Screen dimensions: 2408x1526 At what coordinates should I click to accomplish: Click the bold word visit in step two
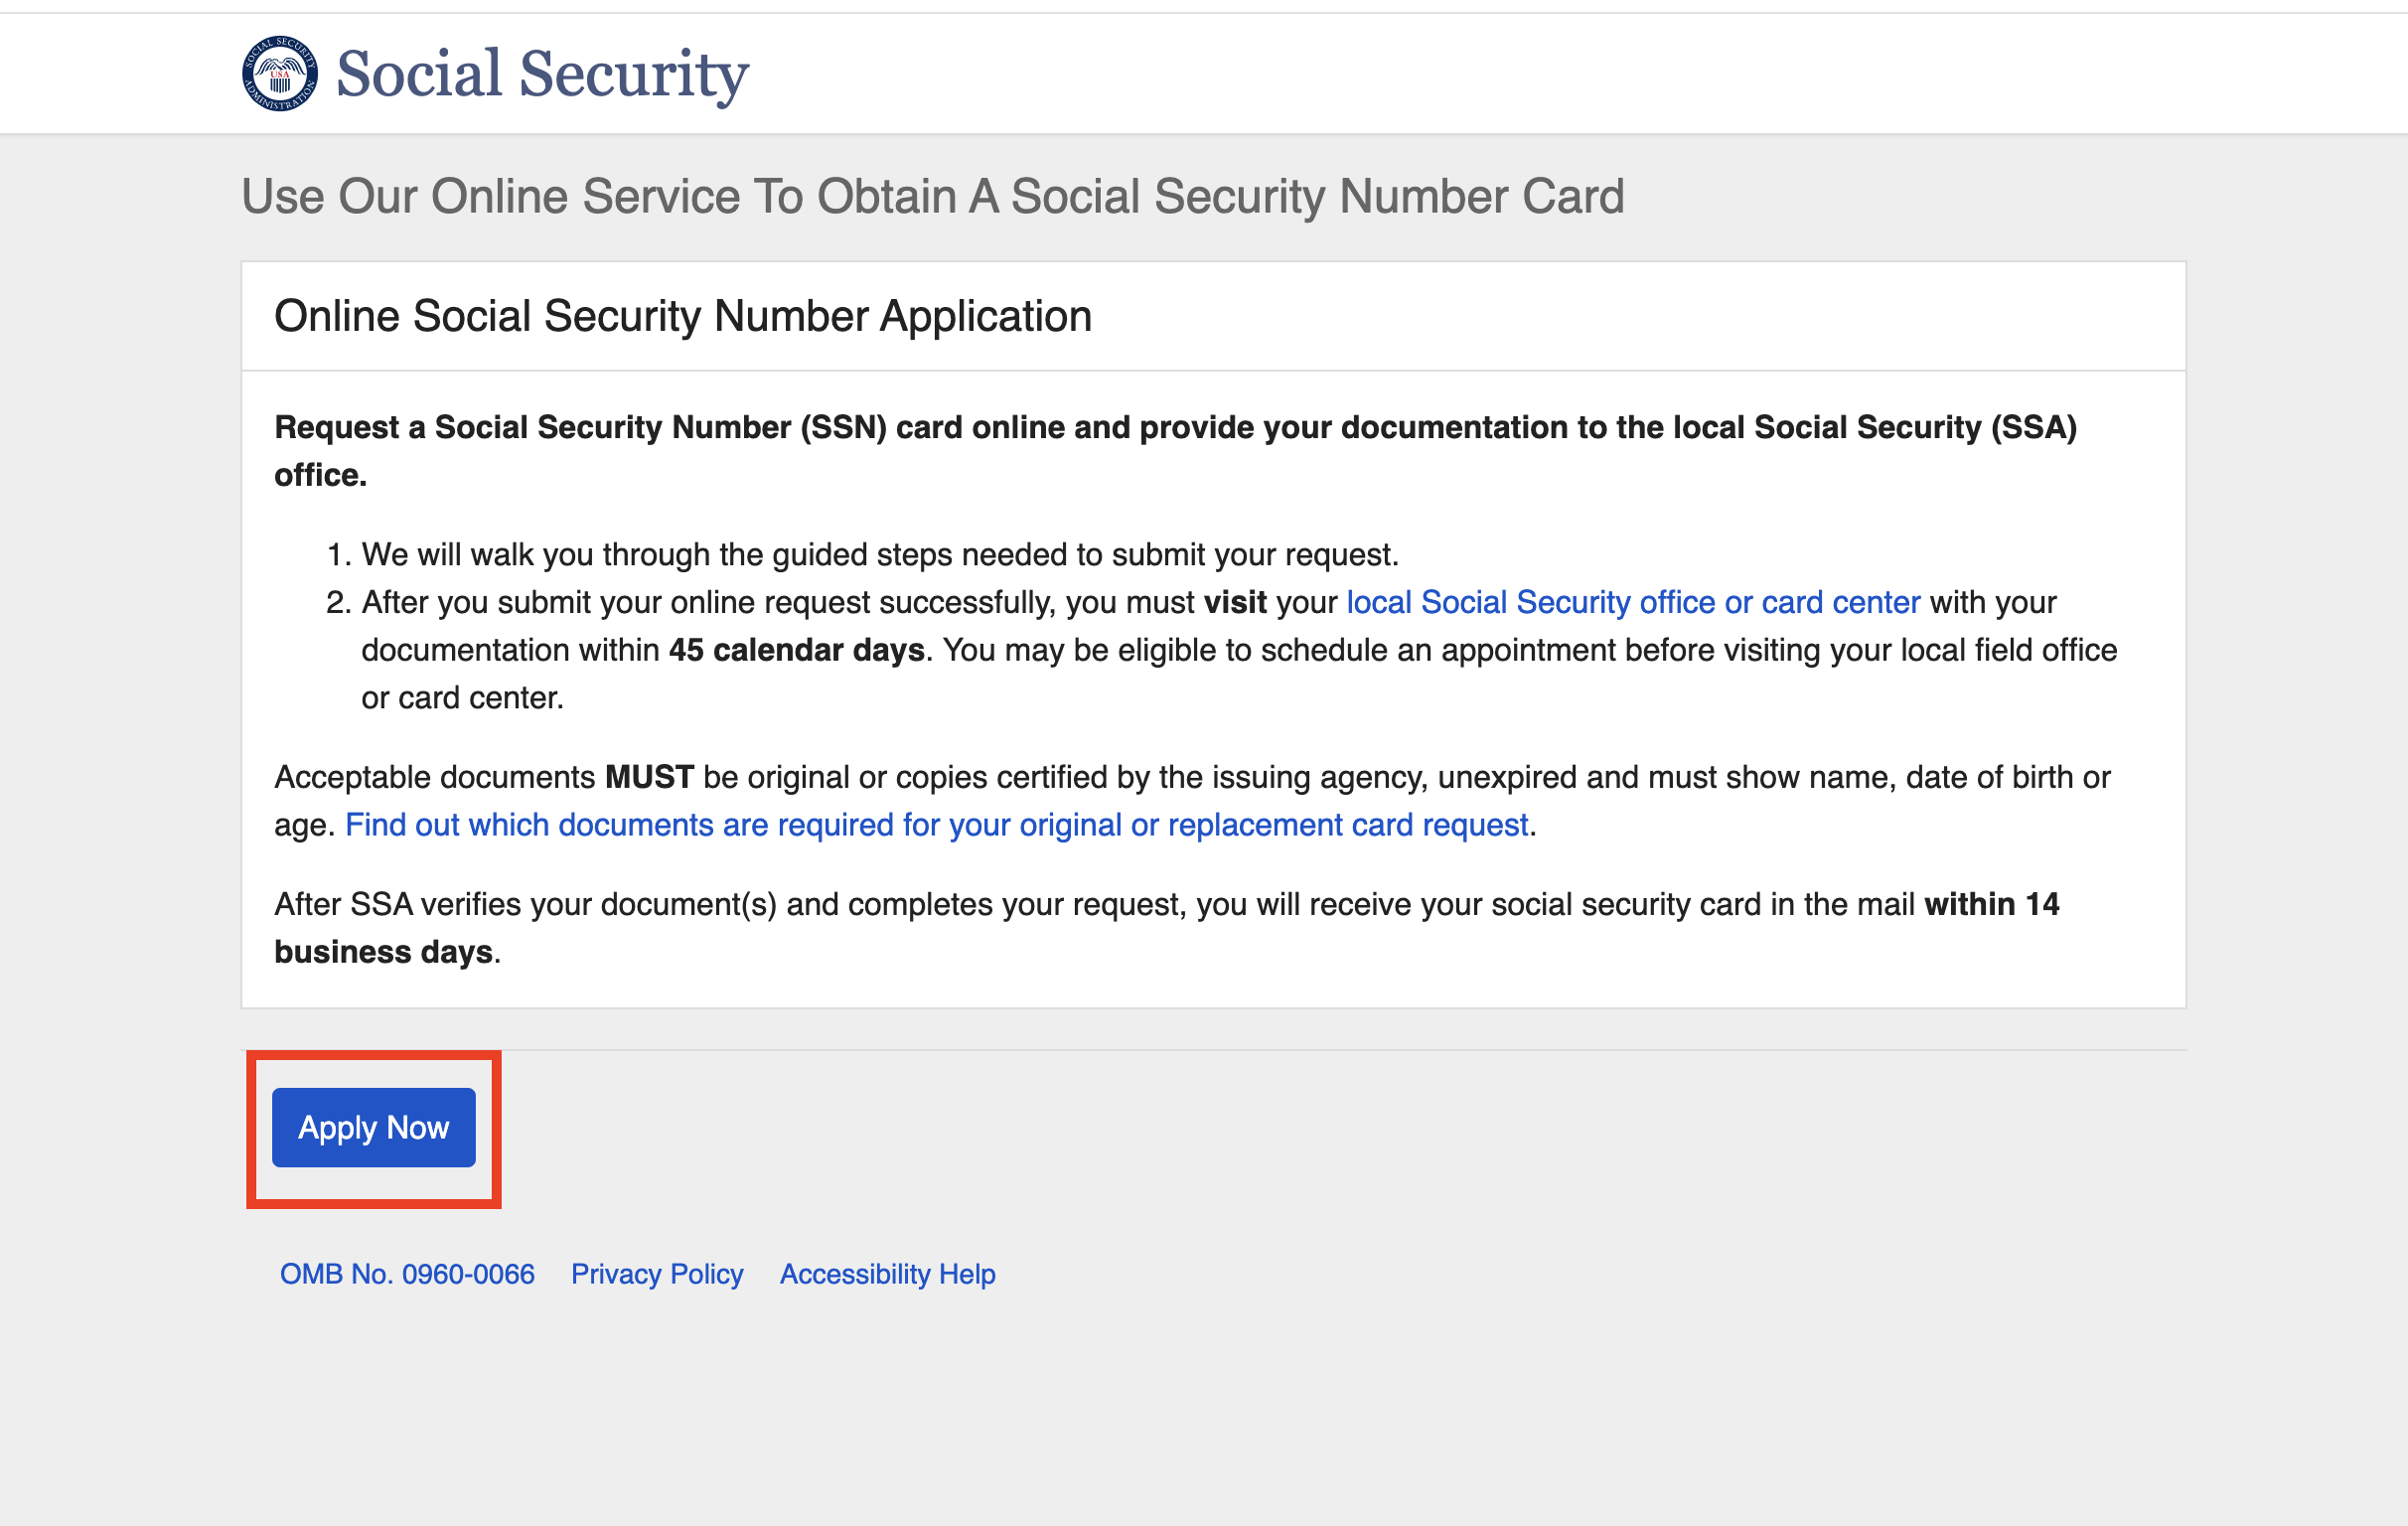click(x=1235, y=602)
